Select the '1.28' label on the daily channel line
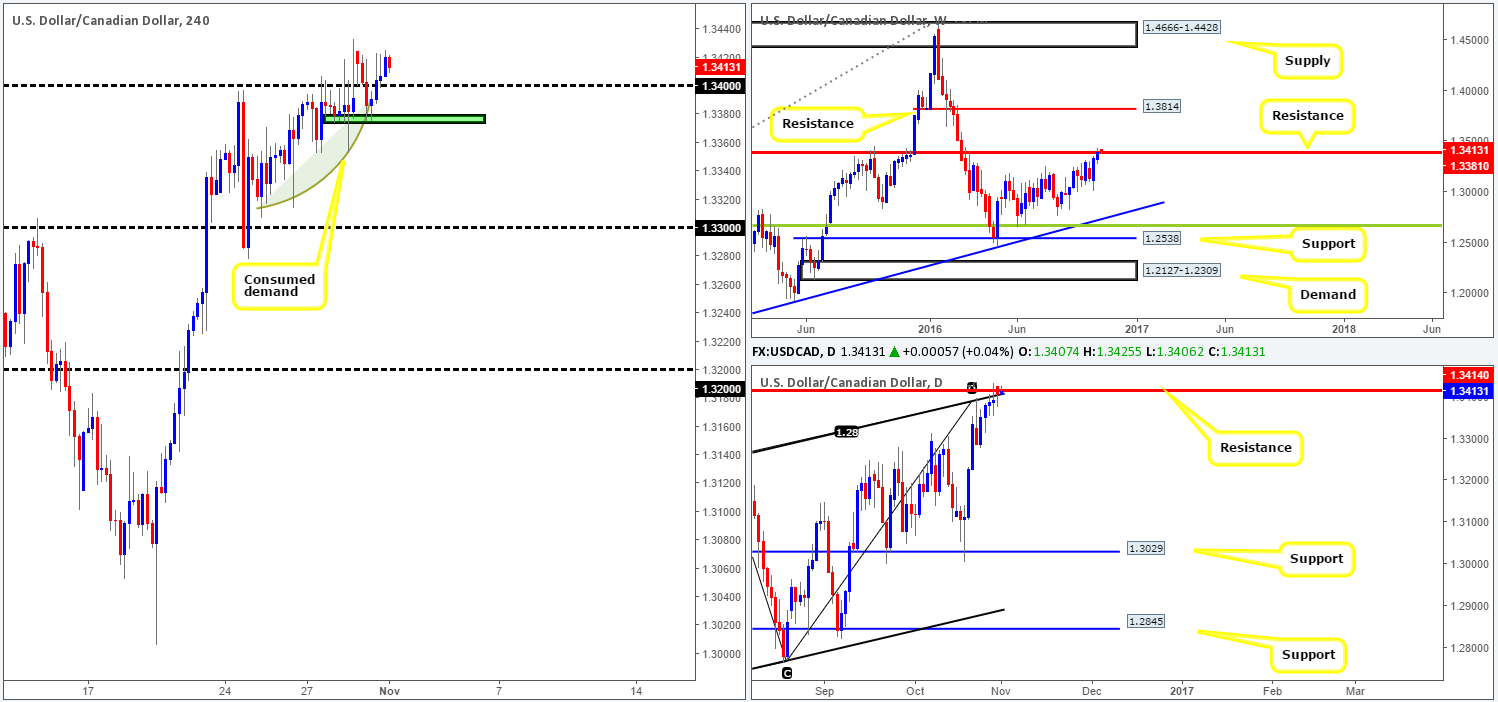 pyautogui.click(x=848, y=432)
